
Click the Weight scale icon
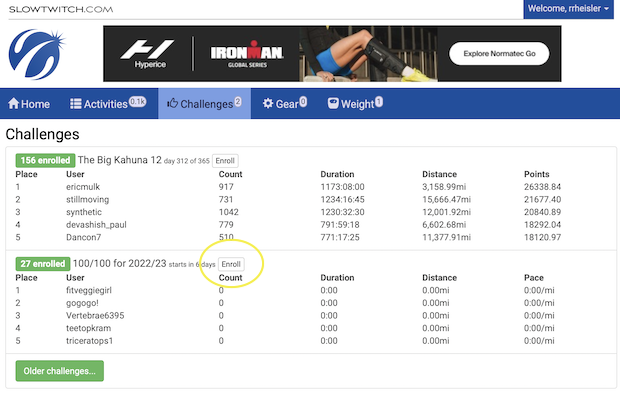(333, 104)
